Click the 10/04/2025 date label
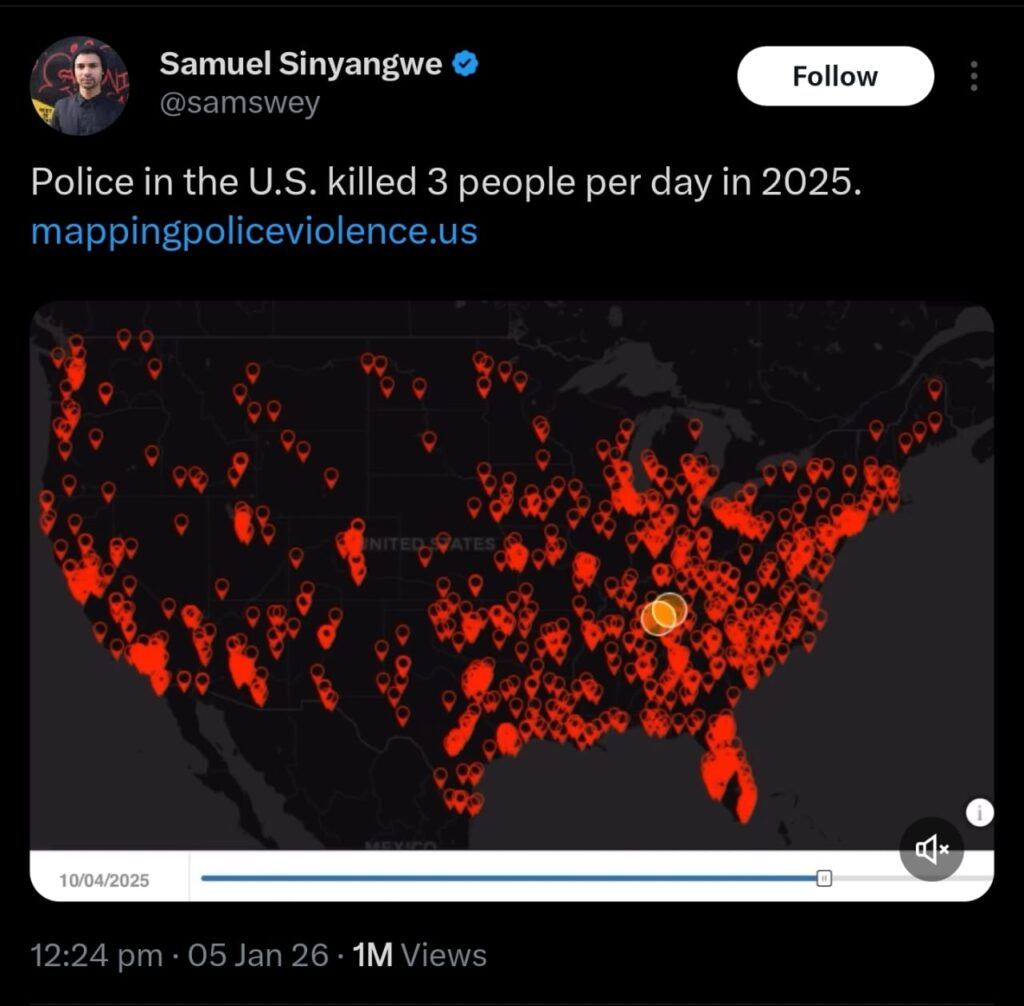 (104, 880)
